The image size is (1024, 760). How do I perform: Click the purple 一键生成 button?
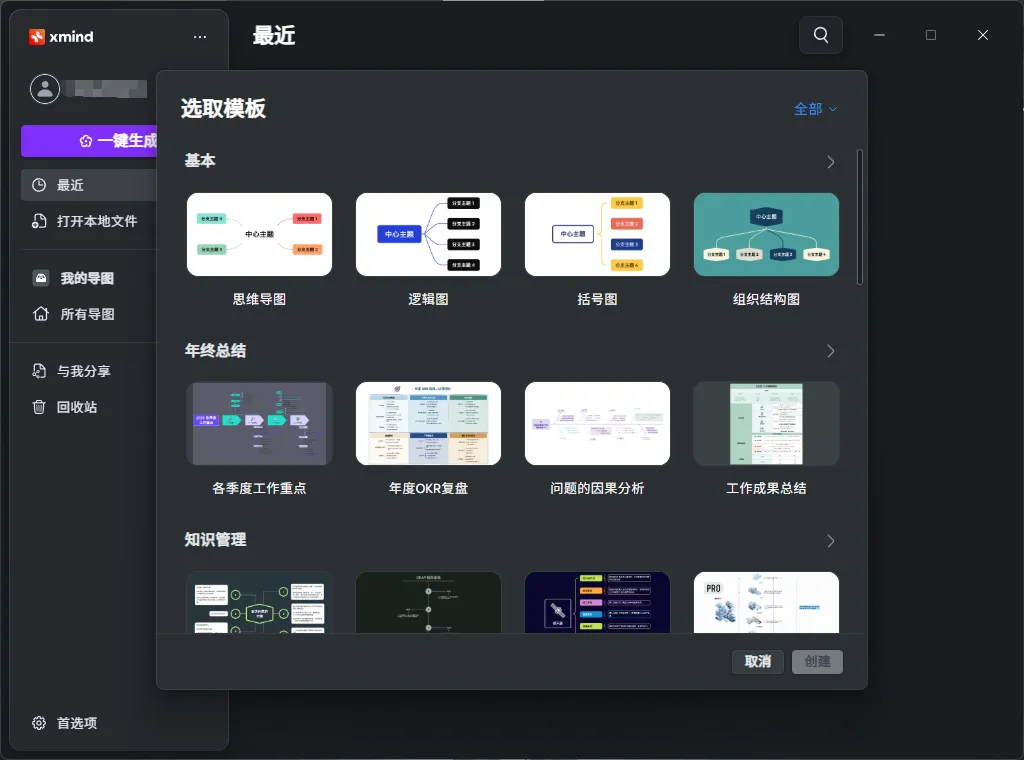point(89,141)
